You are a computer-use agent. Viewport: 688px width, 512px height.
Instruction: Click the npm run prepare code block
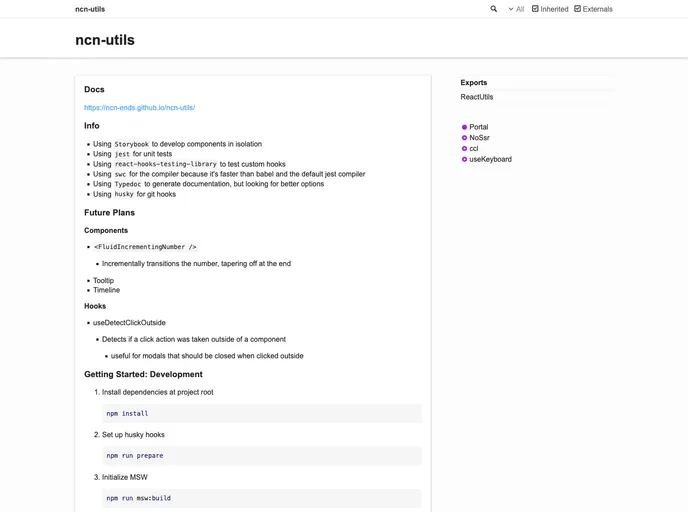coord(262,455)
